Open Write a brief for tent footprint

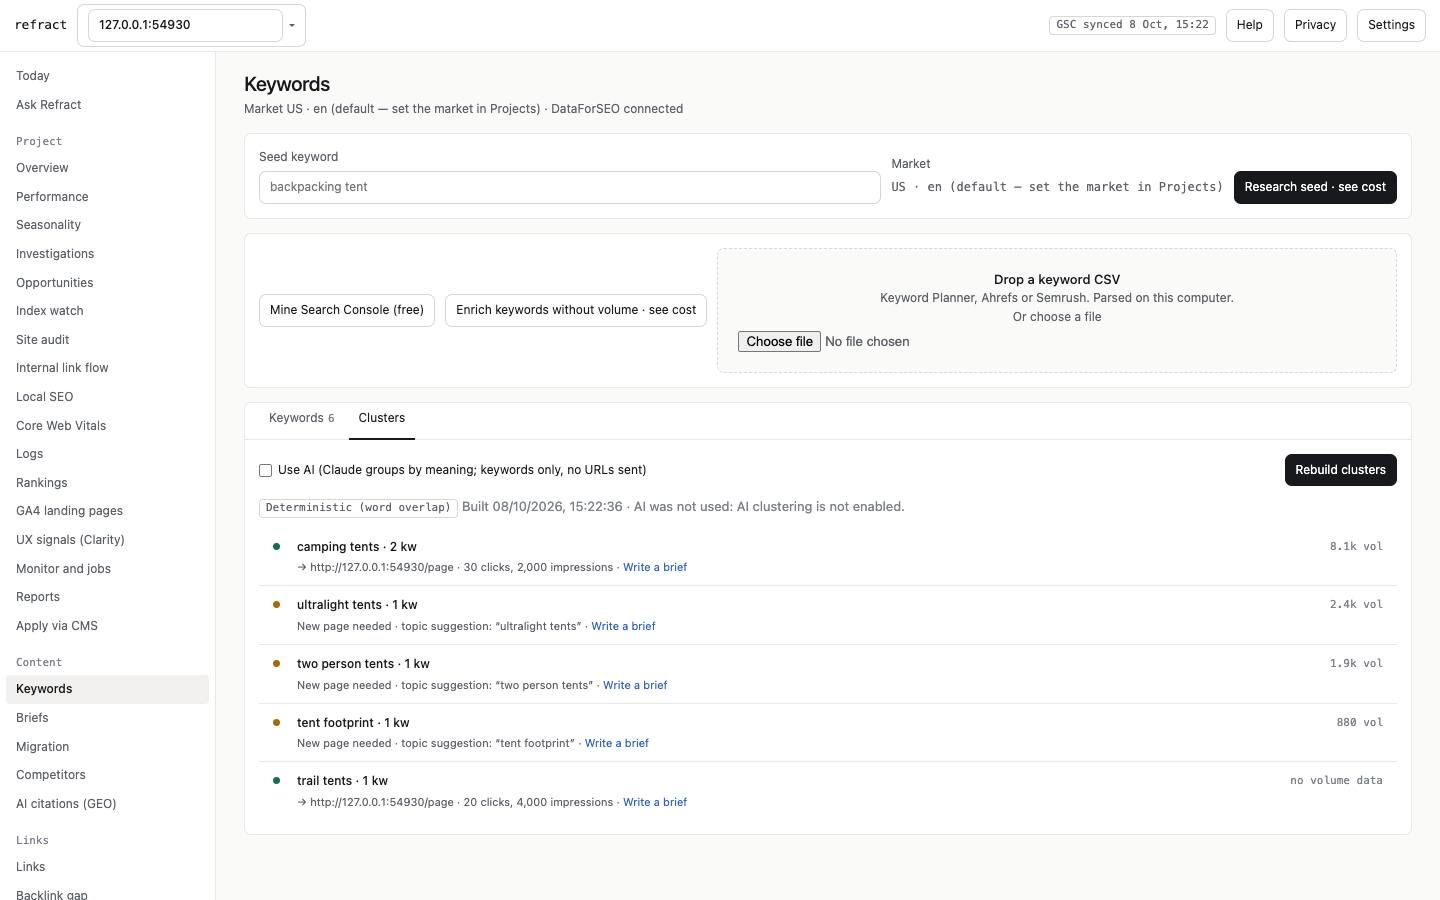(617, 743)
